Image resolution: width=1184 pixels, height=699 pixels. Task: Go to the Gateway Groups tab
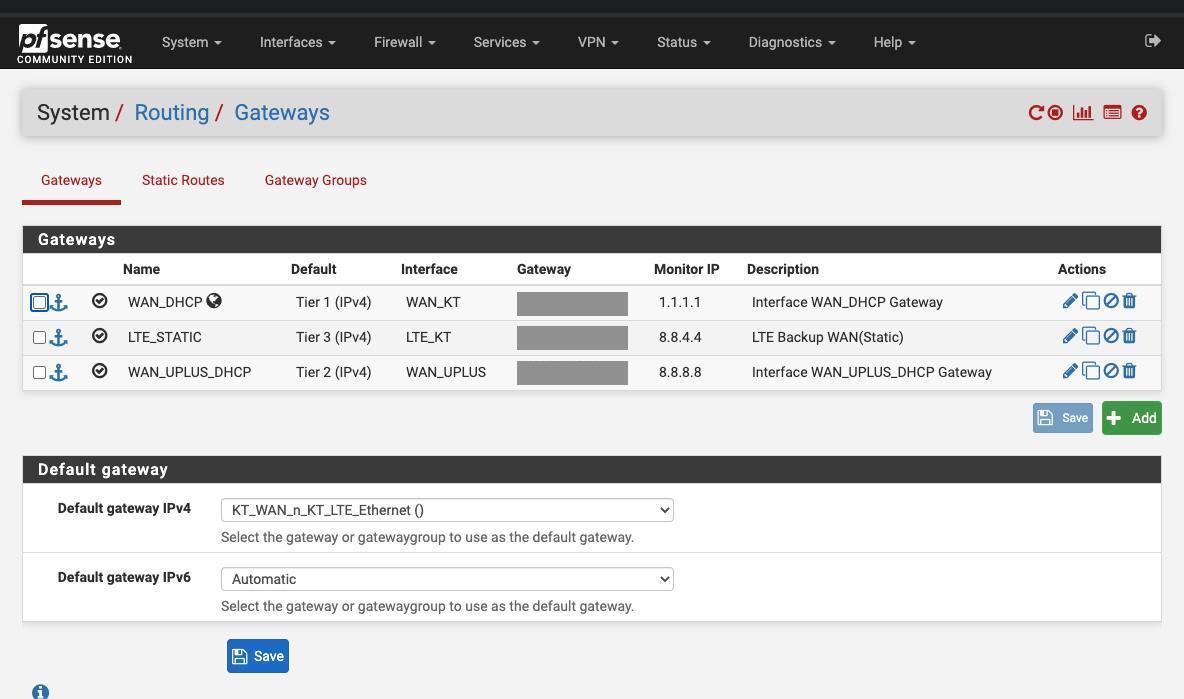coord(315,180)
